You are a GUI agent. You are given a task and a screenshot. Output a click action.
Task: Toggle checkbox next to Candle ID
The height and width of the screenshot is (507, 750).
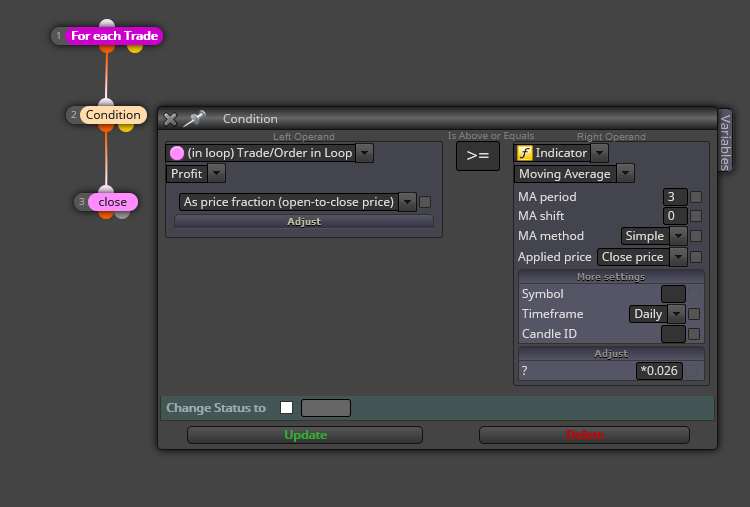694,334
